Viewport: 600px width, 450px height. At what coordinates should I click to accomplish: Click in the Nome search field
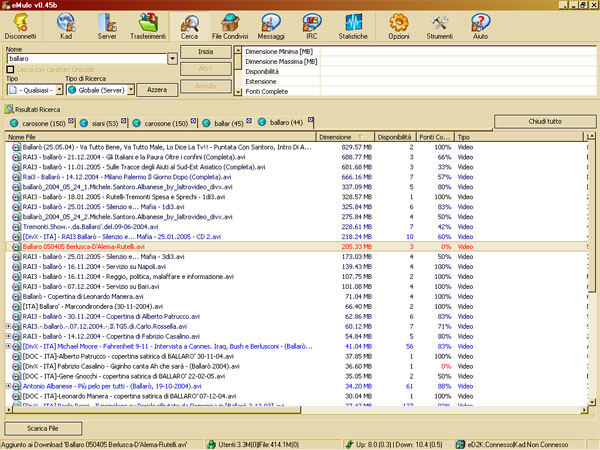point(87,59)
